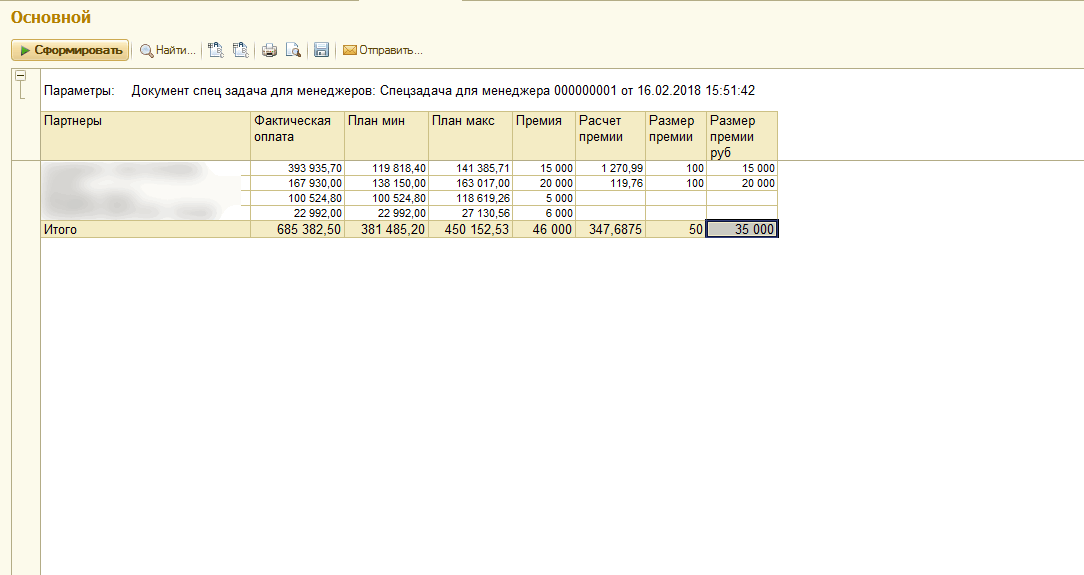Open print preview with the magnifier page icon
The image size is (1084, 575).
point(293,50)
